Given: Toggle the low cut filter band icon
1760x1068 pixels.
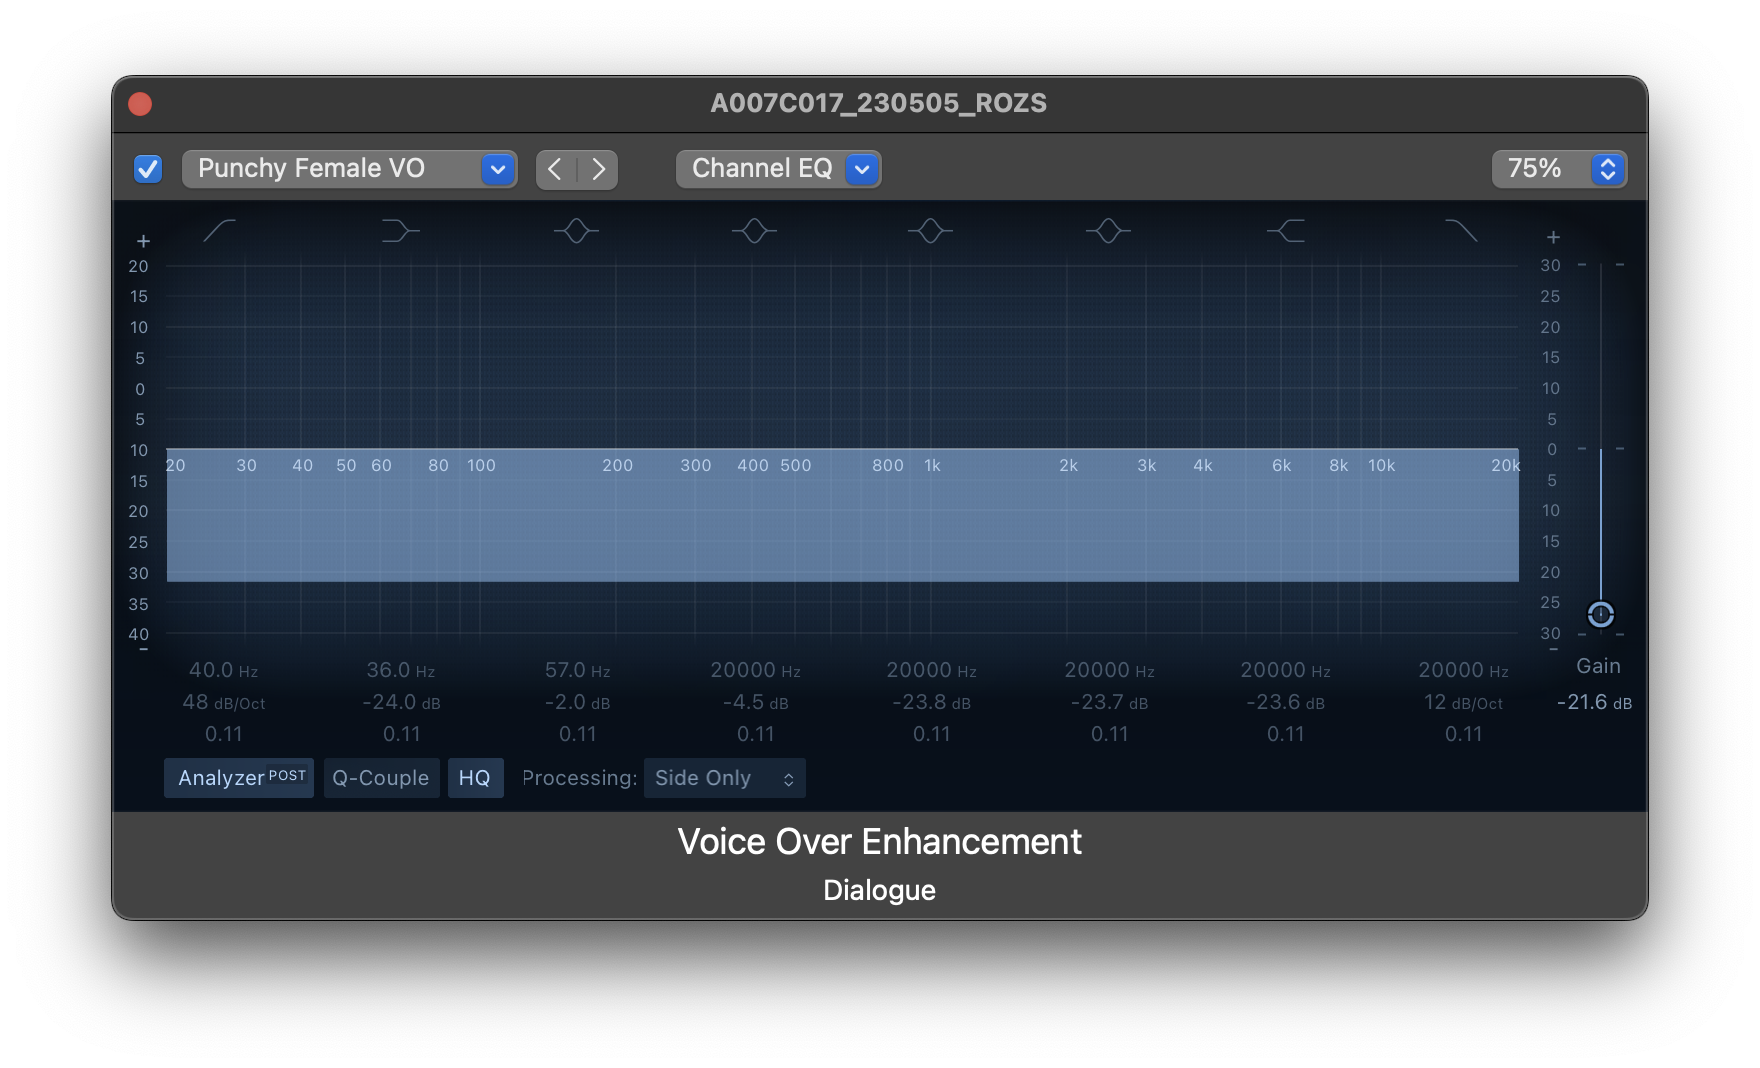Looking at the screenshot, I should (x=220, y=231).
